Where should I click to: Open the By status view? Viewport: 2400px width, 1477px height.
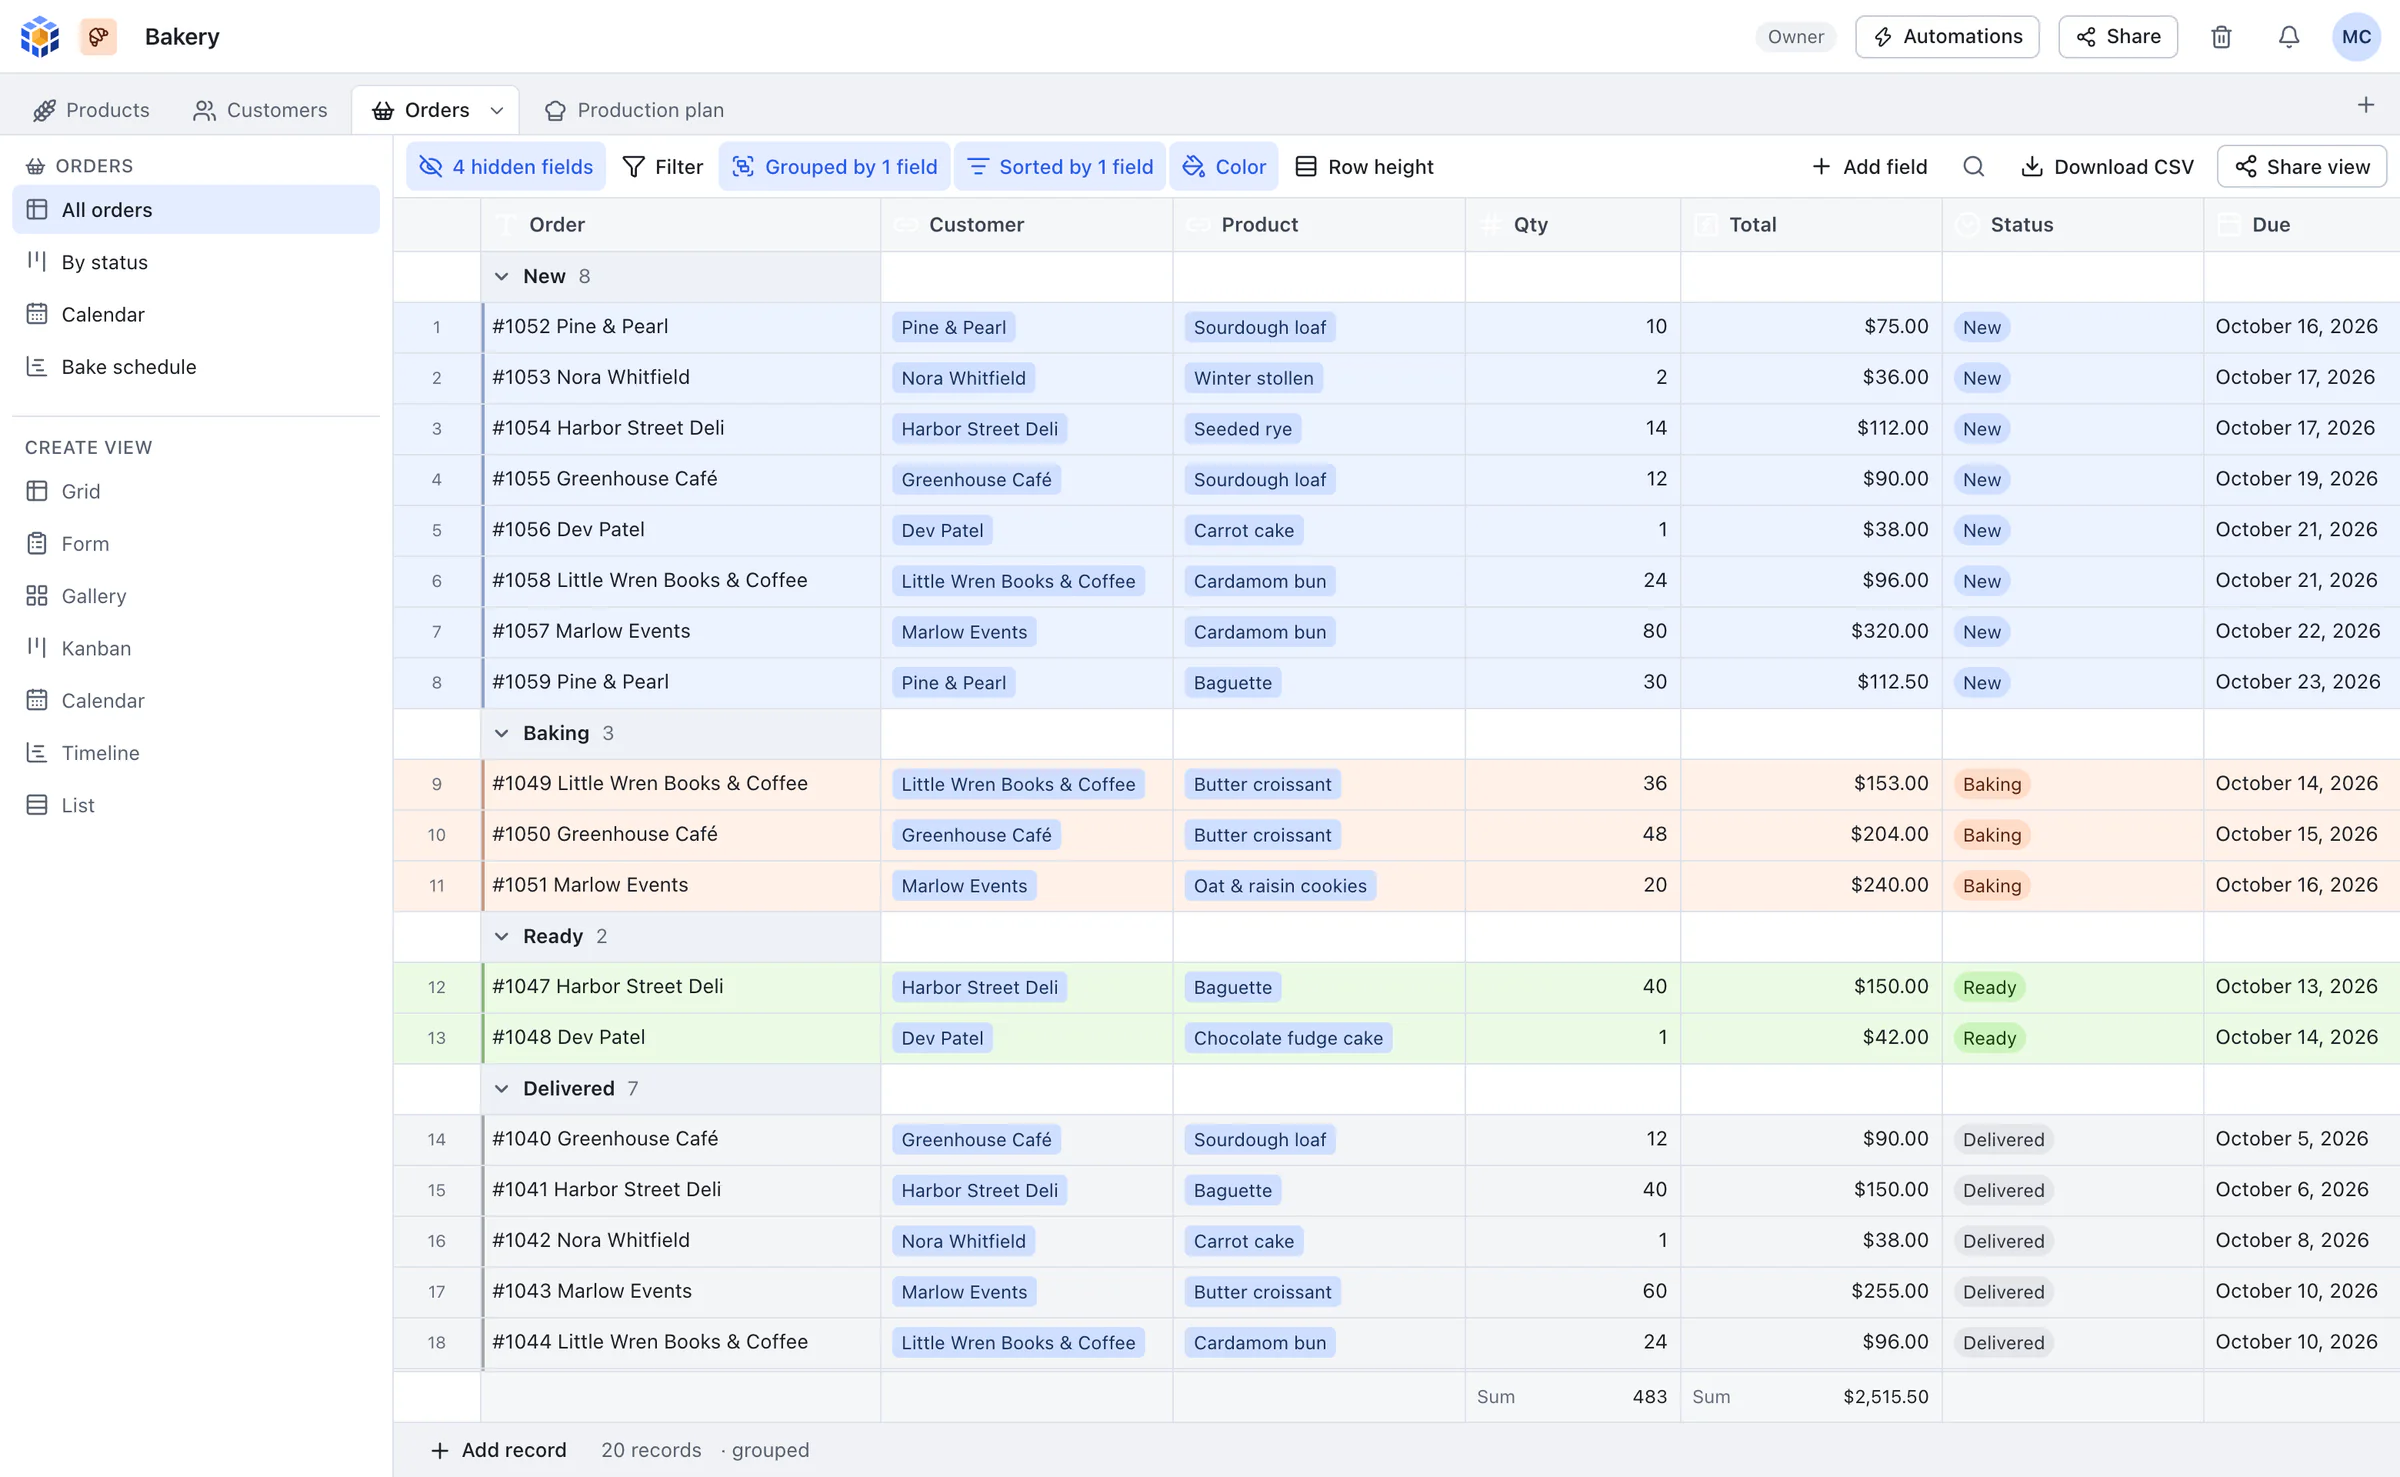(x=195, y=262)
